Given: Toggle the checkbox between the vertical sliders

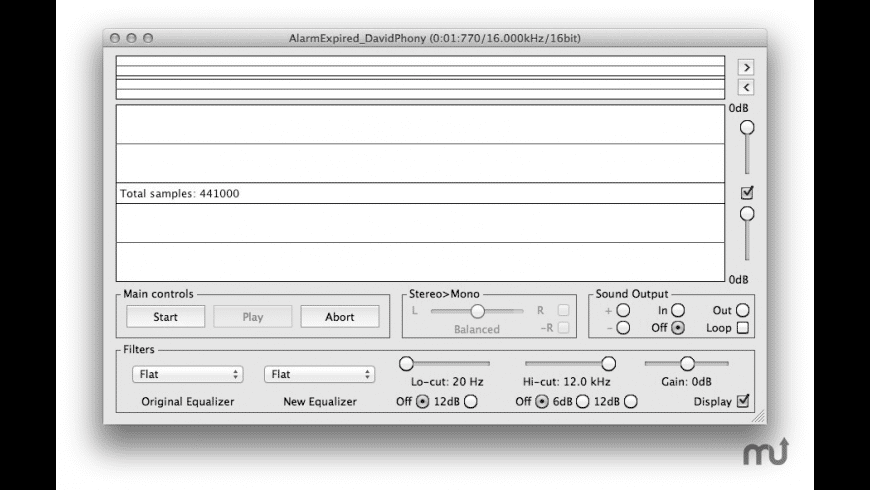Looking at the screenshot, I should (x=746, y=192).
